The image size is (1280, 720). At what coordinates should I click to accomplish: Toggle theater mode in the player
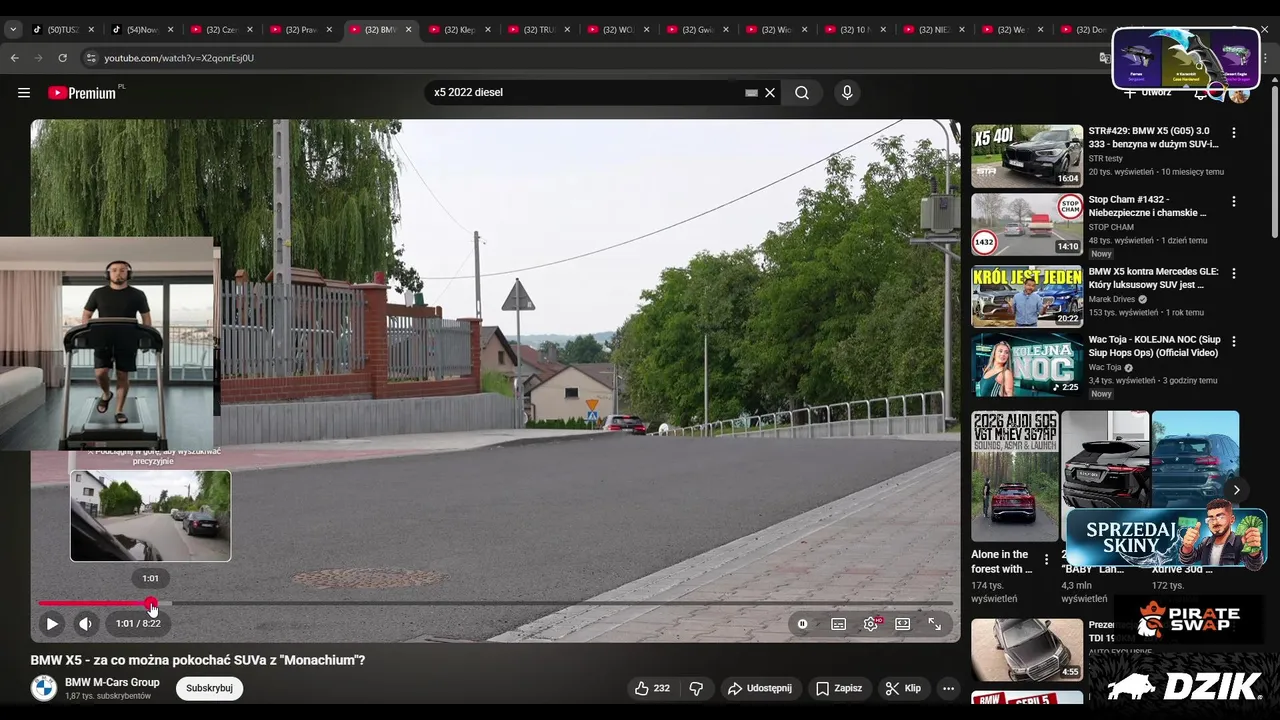[x=903, y=624]
